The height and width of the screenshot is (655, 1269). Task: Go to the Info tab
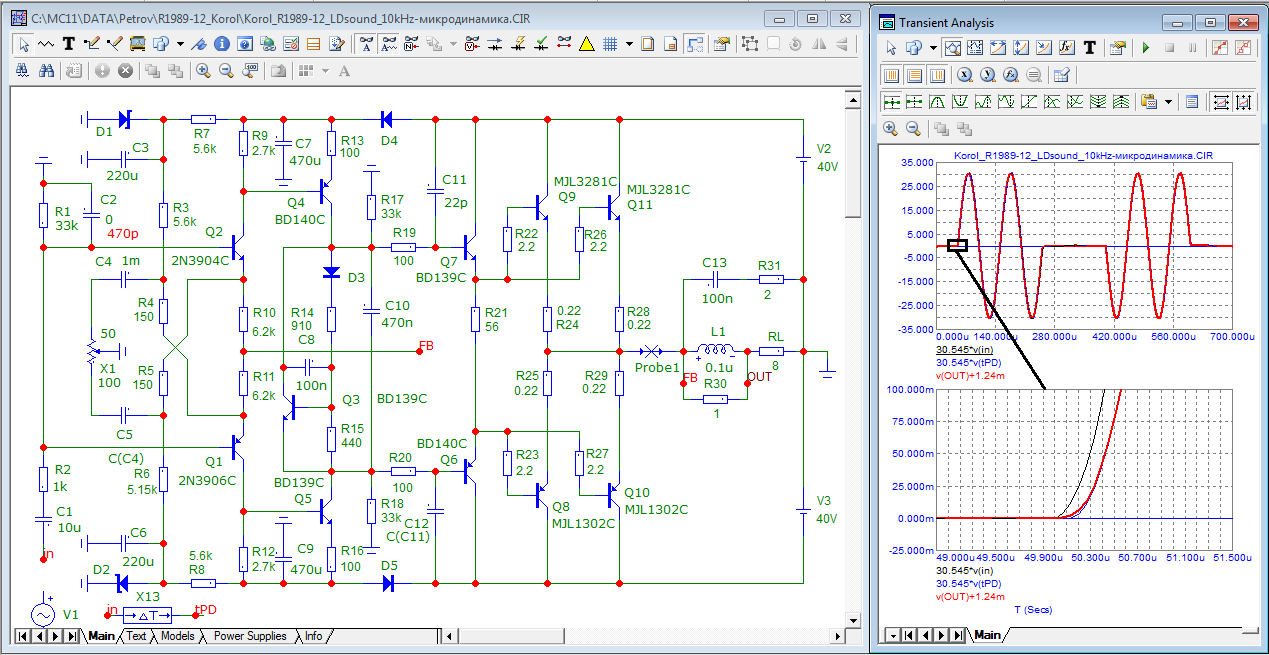pos(314,636)
